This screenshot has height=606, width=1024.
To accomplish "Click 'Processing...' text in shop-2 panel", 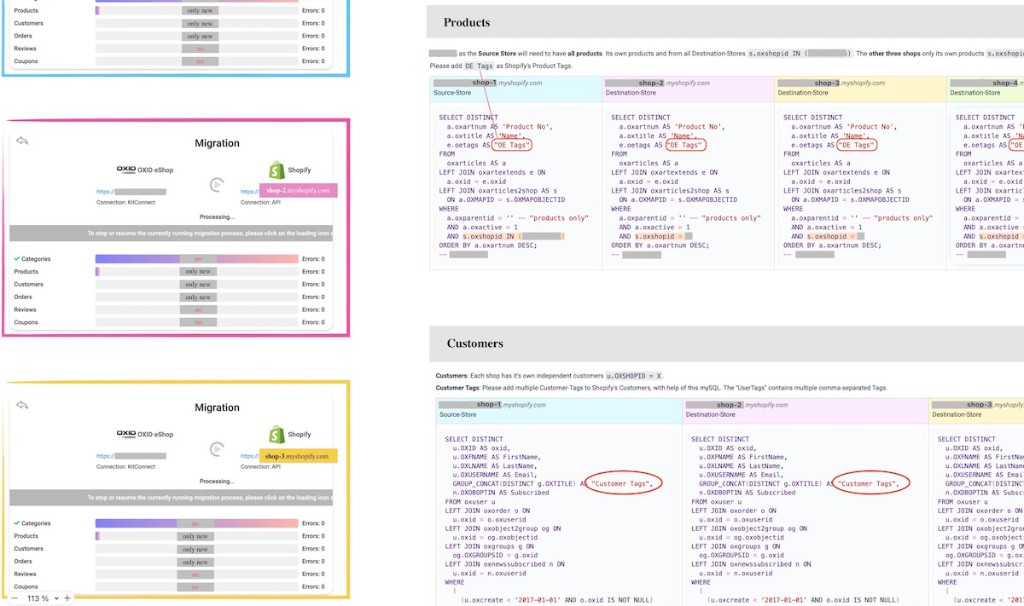I will (217, 217).
